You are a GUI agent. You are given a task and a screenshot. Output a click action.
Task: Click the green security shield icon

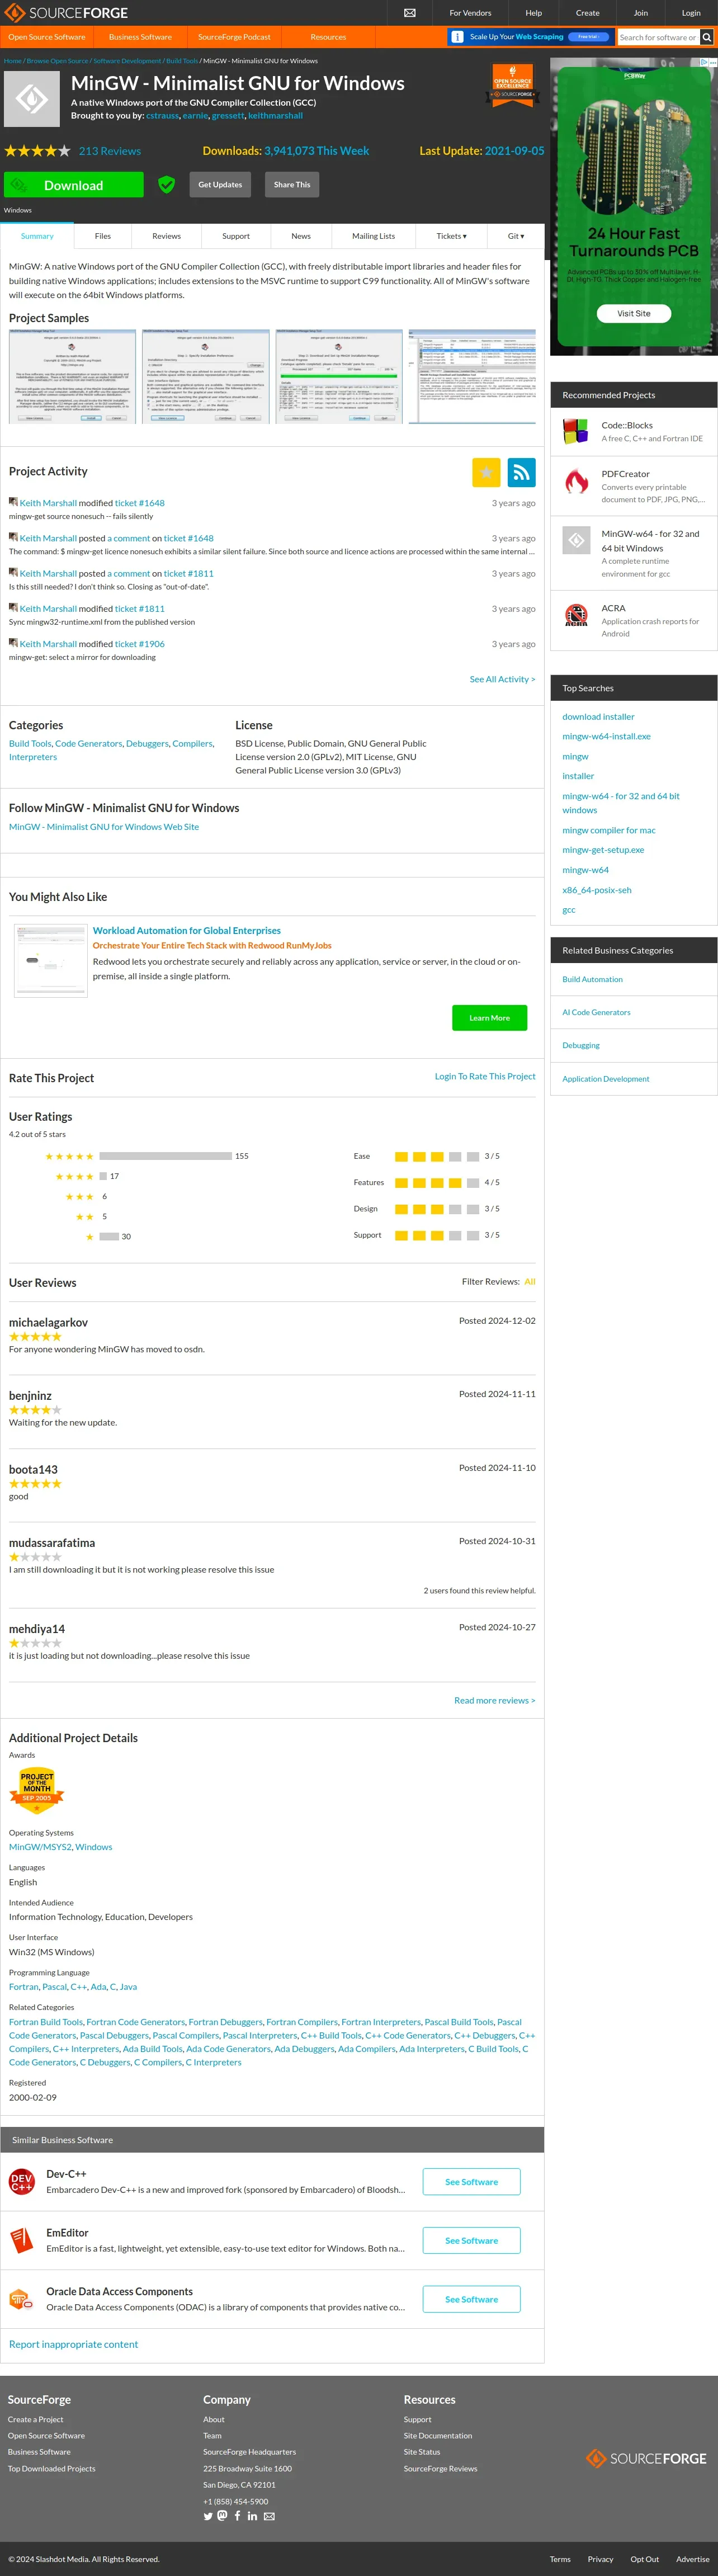(166, 184)
